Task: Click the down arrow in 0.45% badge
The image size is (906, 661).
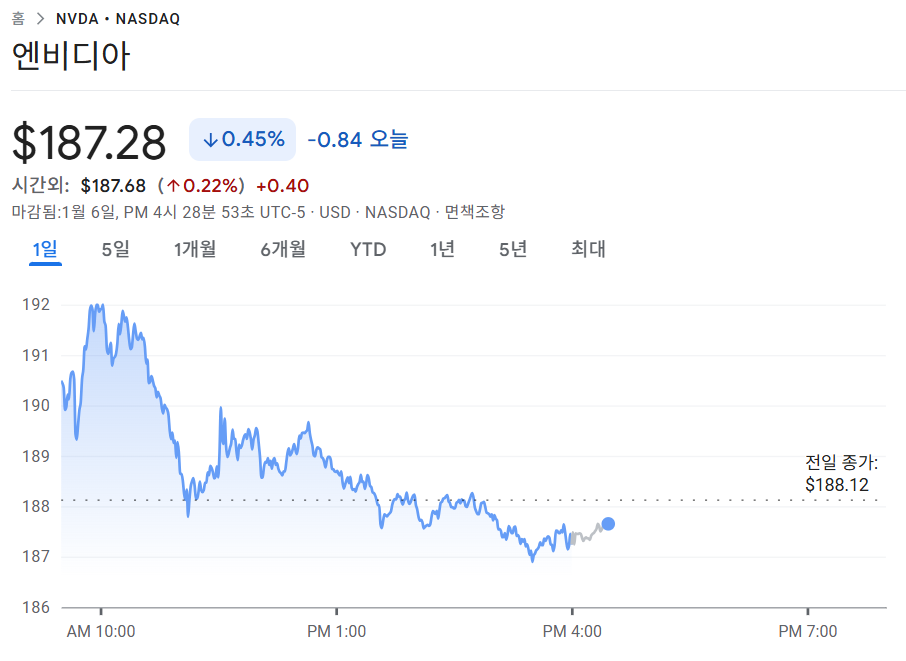Action: tap(210, 140)
